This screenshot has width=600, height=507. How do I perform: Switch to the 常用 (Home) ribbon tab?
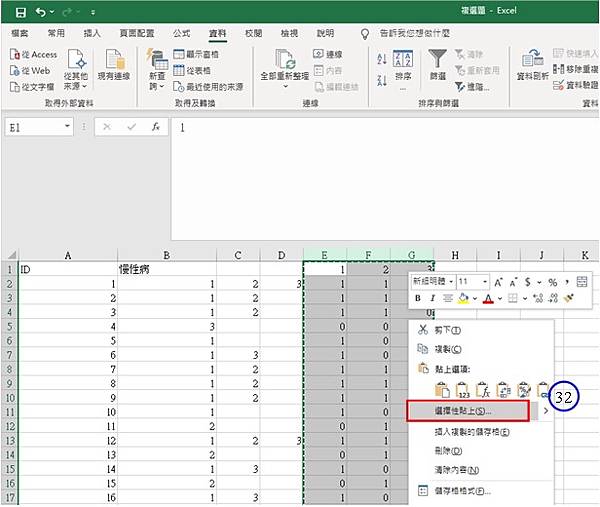click(56, 33)
